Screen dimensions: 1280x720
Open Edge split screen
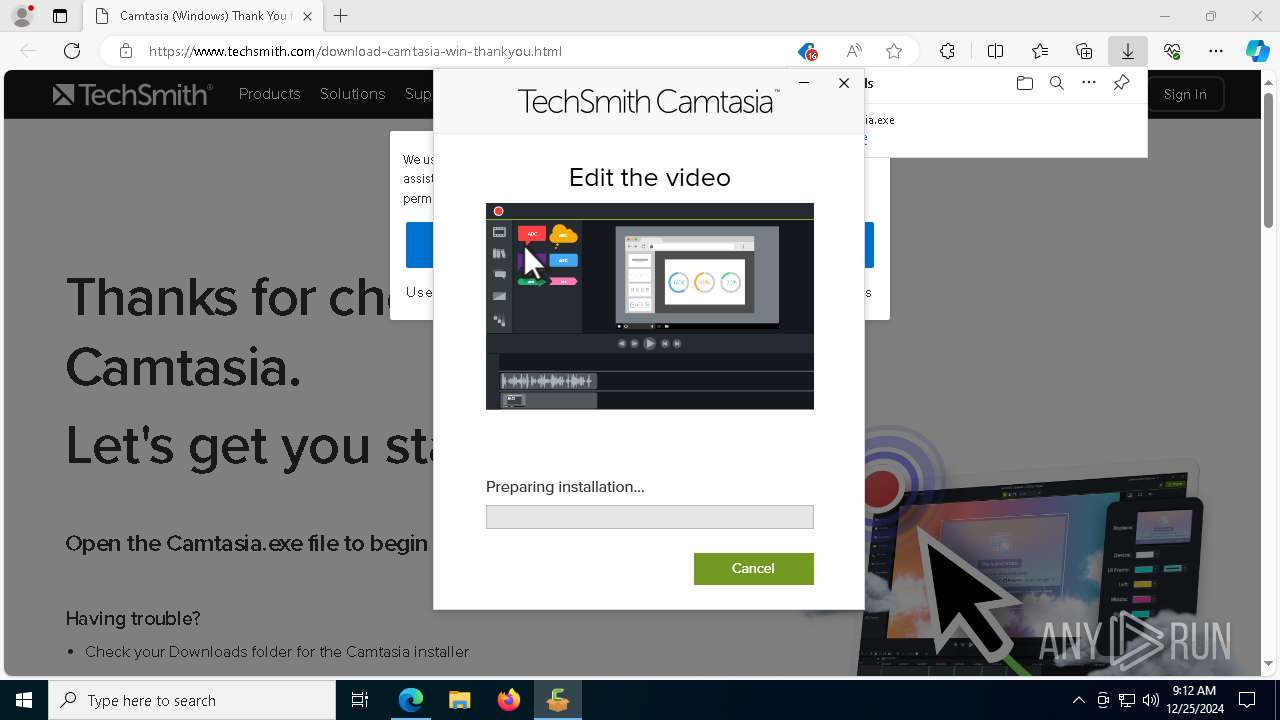pos(995,51)
